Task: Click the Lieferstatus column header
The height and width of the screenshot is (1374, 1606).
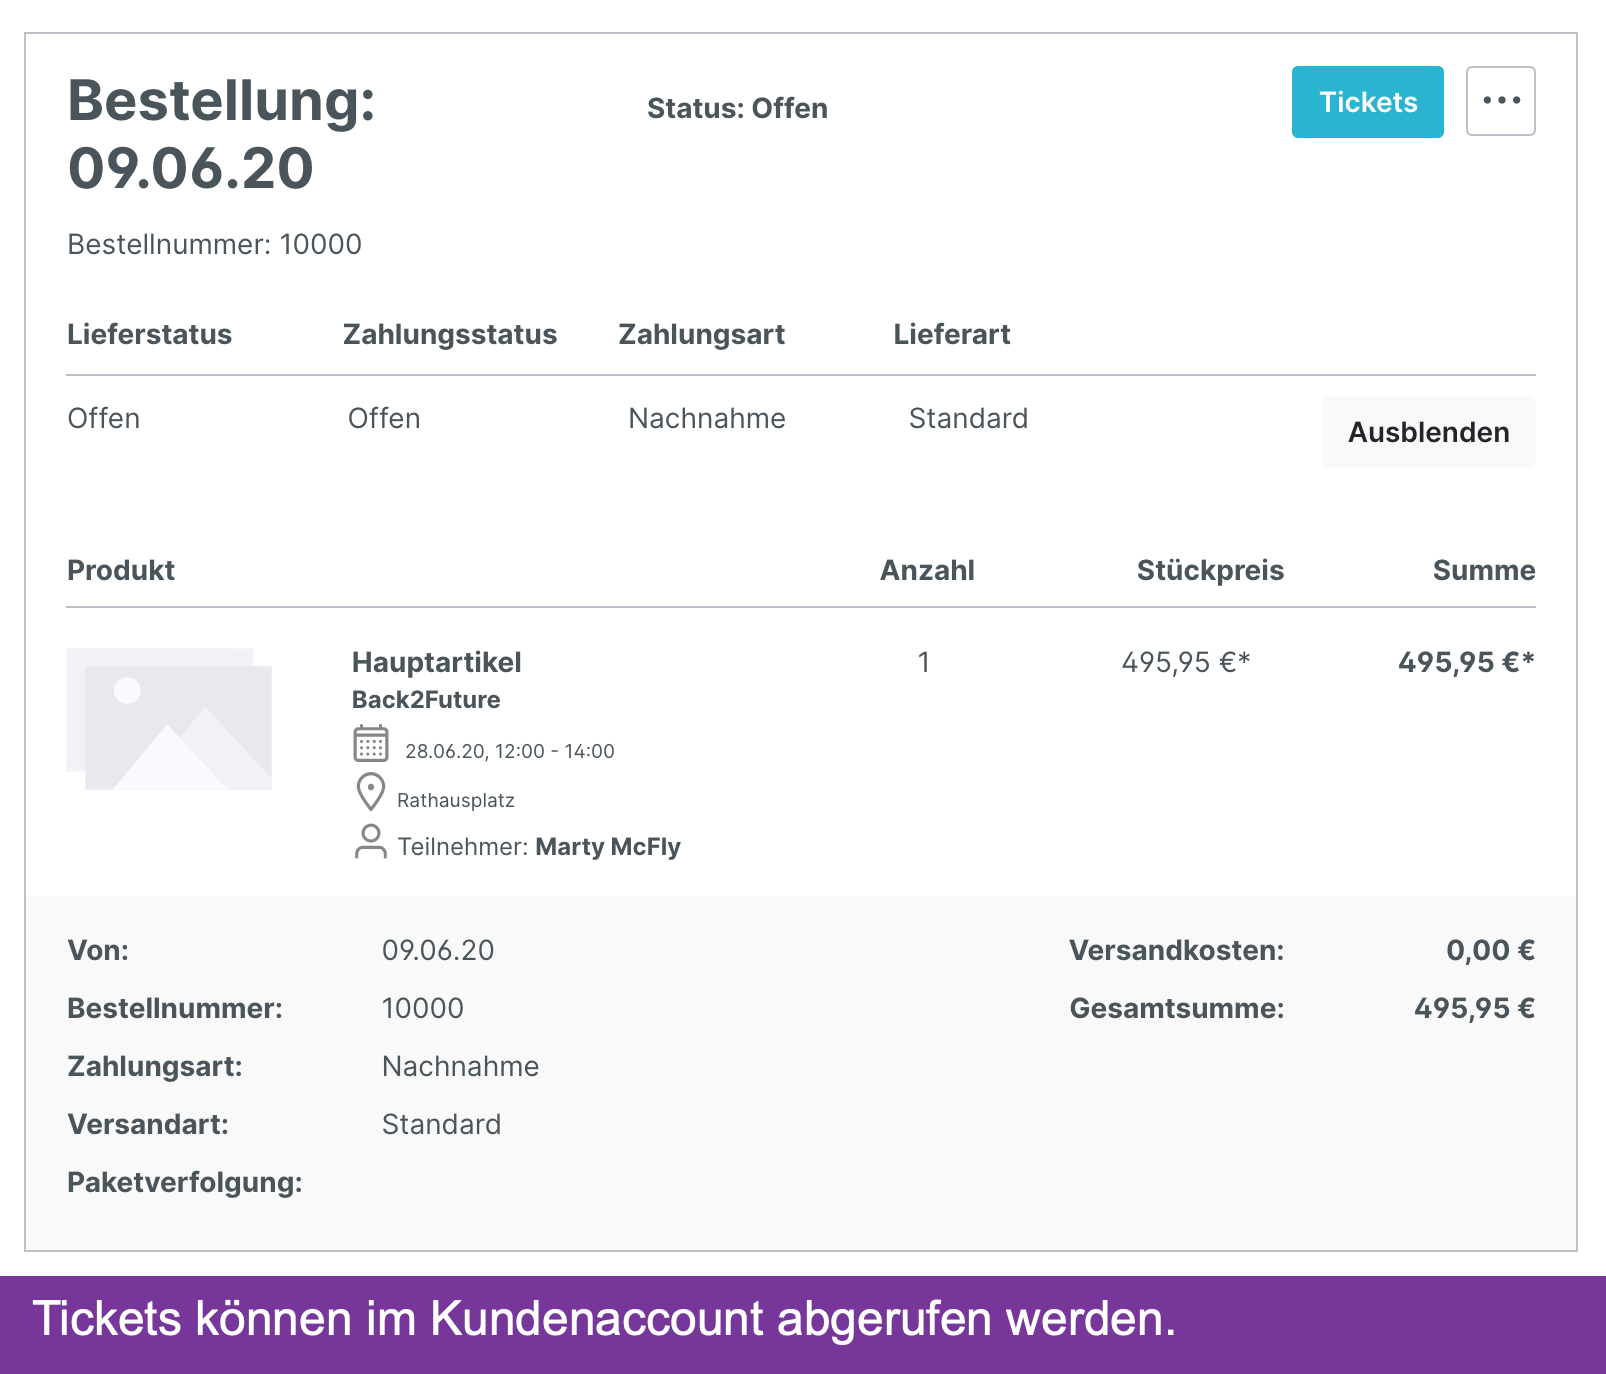Action: click(149, 334)
